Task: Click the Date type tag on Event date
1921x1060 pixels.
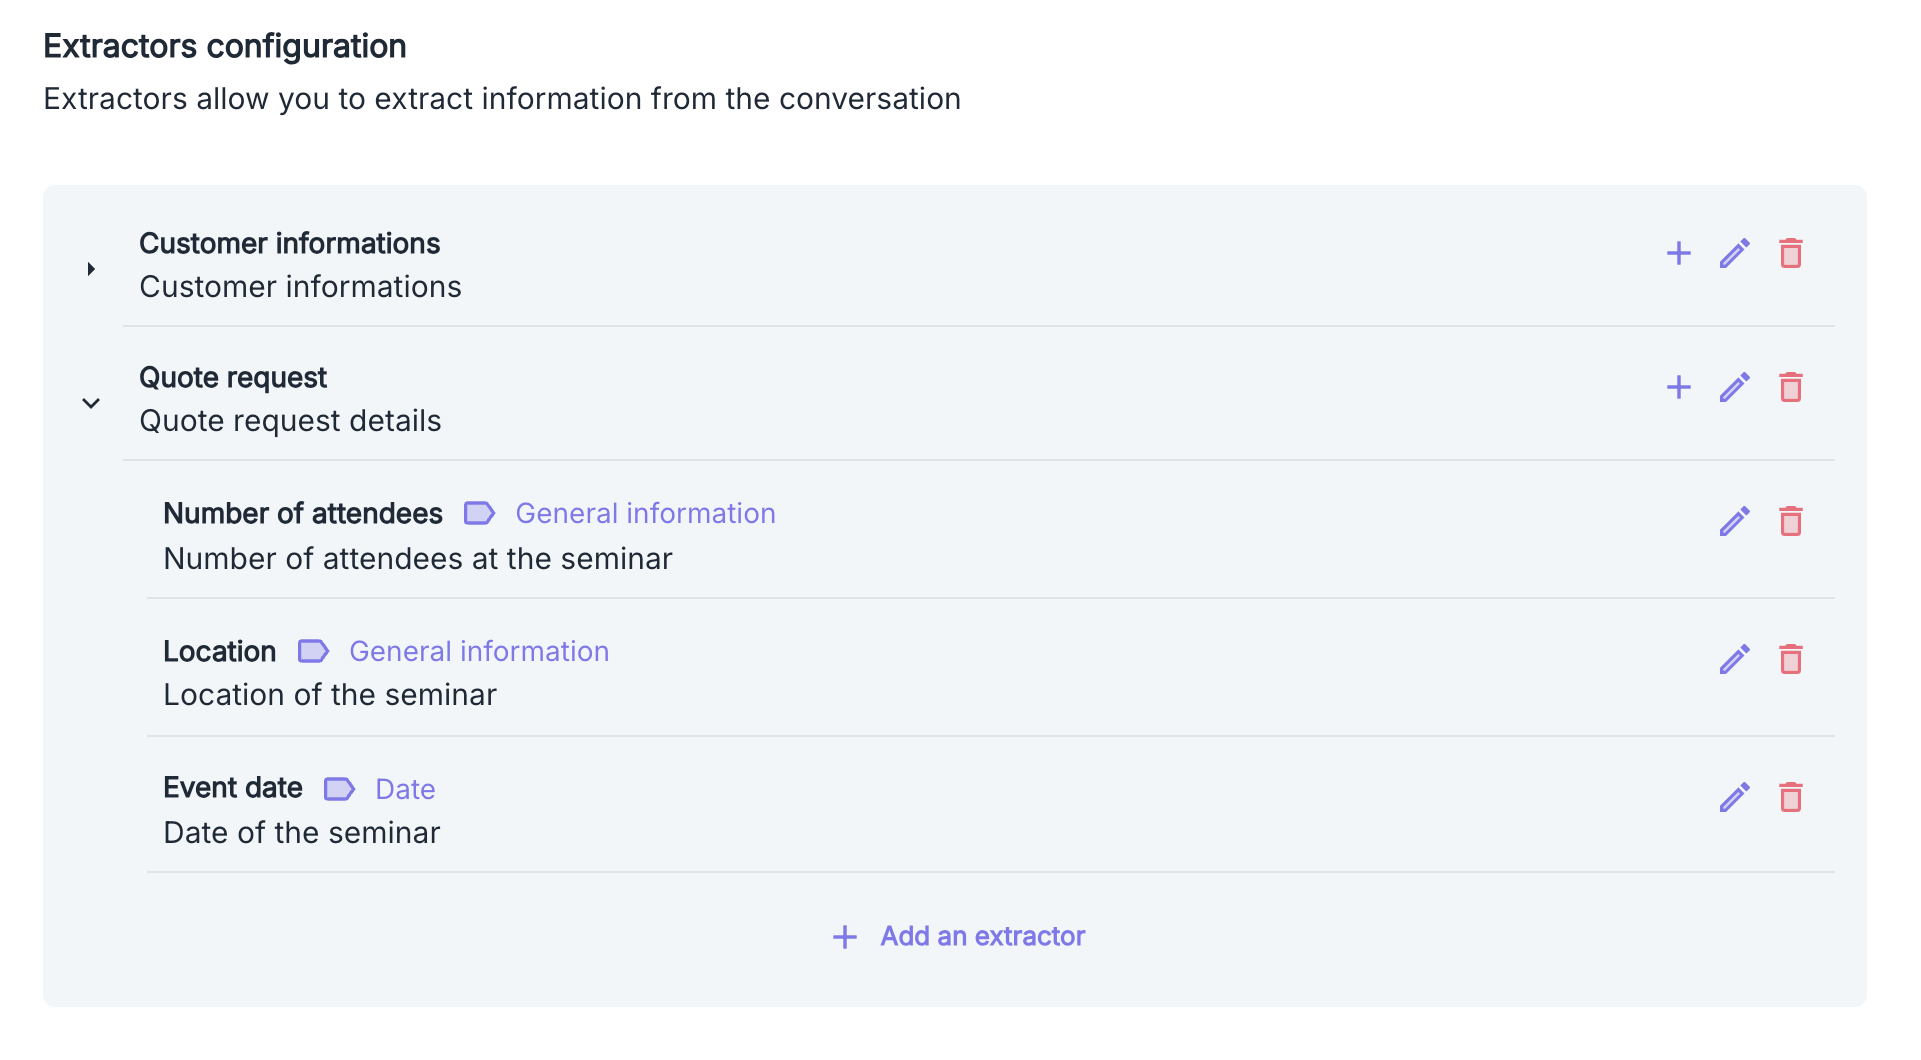Action: pos(404,789)
